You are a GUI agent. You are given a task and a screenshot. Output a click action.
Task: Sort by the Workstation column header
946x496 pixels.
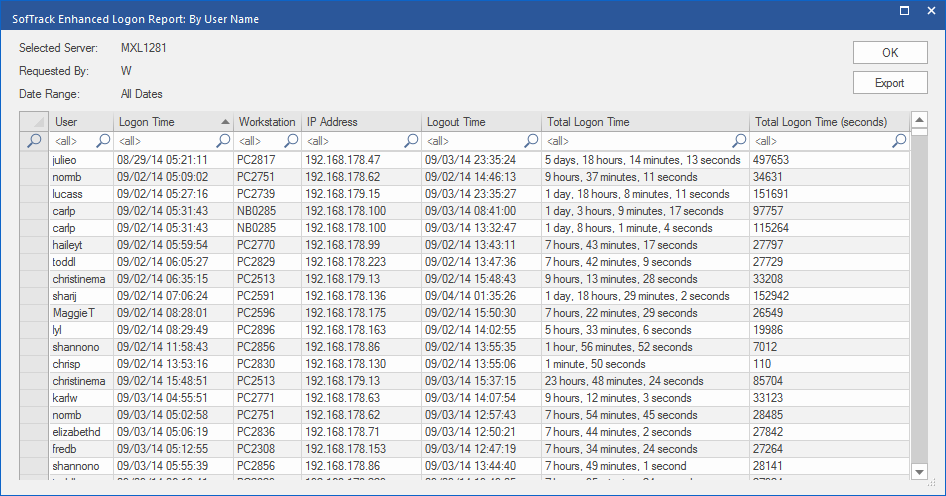267,122
